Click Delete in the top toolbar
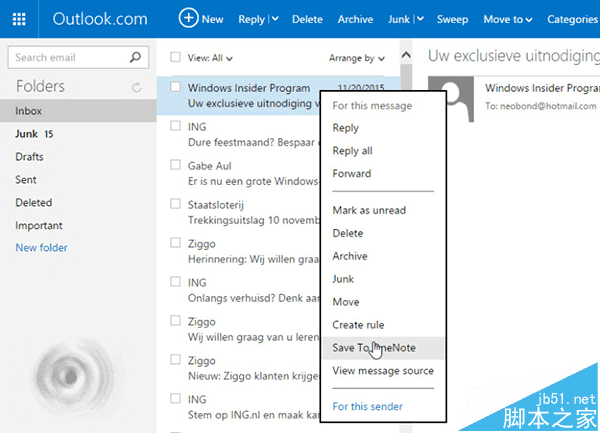The image size is (600, 433). 307,20
